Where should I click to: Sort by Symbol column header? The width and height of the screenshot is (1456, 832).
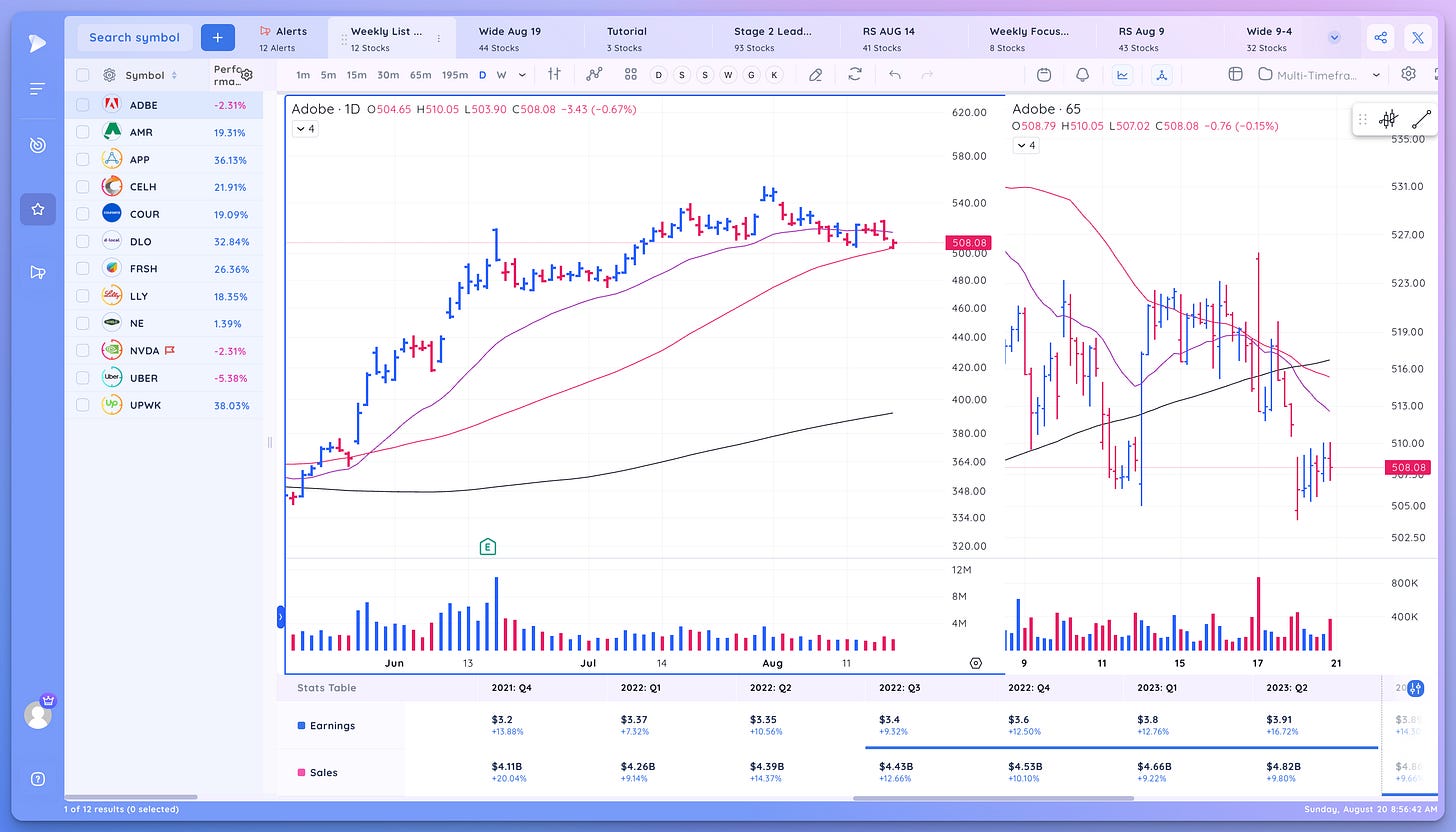coord(151,75)
